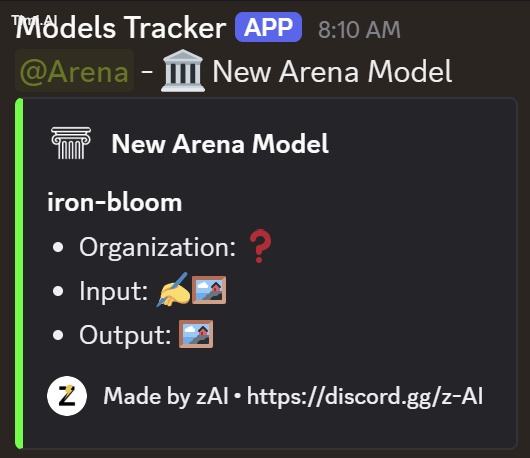Click the red question mark emoji

(x=260, y=247)
